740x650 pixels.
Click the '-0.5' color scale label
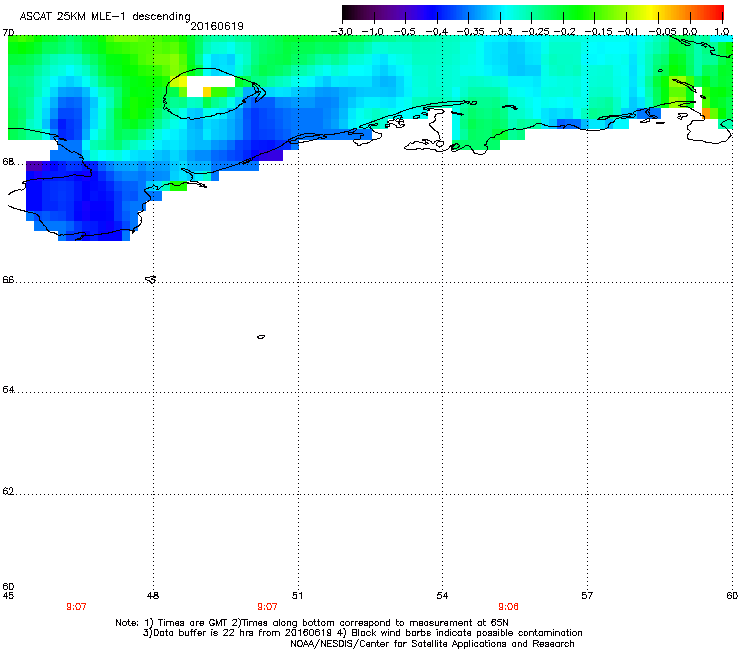(x=404, y=31)
